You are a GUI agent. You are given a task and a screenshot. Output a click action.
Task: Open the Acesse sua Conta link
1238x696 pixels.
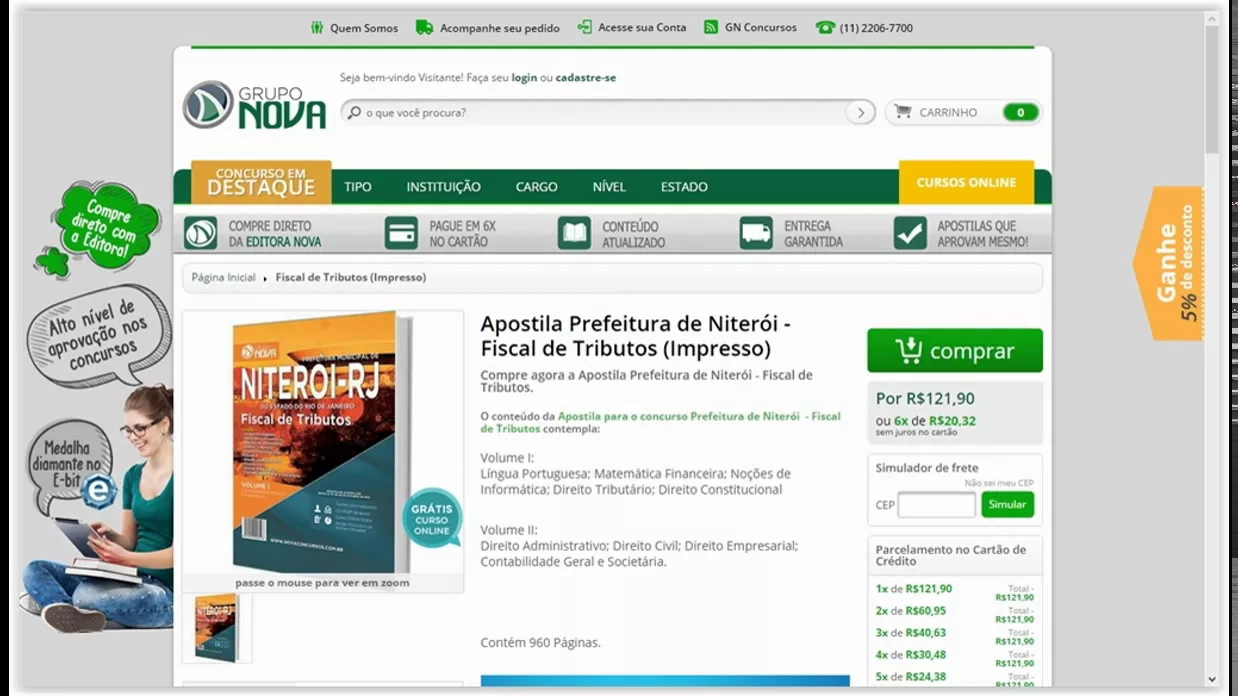click(642, 28)
